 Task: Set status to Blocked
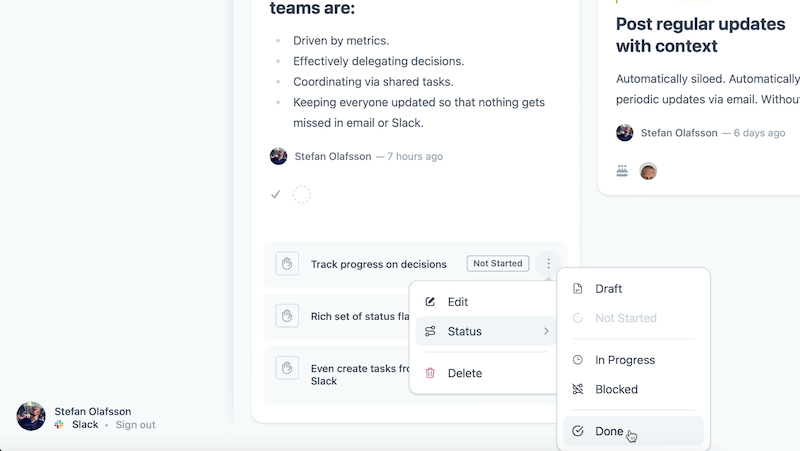coord(616,389)
